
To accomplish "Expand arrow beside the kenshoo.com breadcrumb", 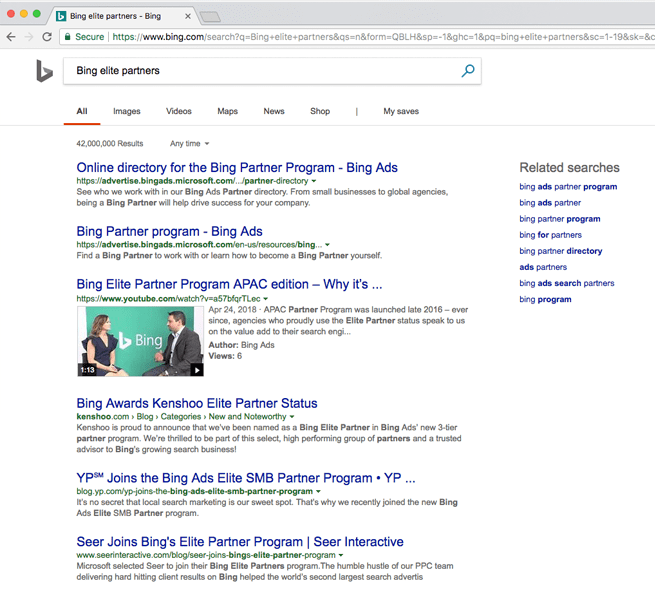I will point(292,417).
